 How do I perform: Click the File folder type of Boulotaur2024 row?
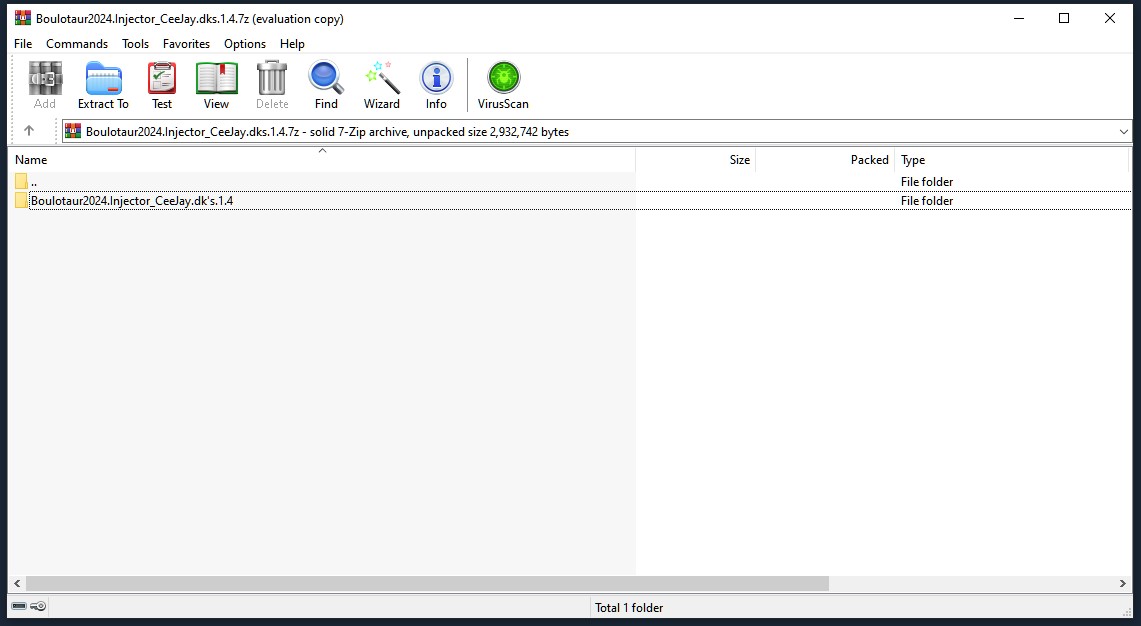tap(927, 201)
